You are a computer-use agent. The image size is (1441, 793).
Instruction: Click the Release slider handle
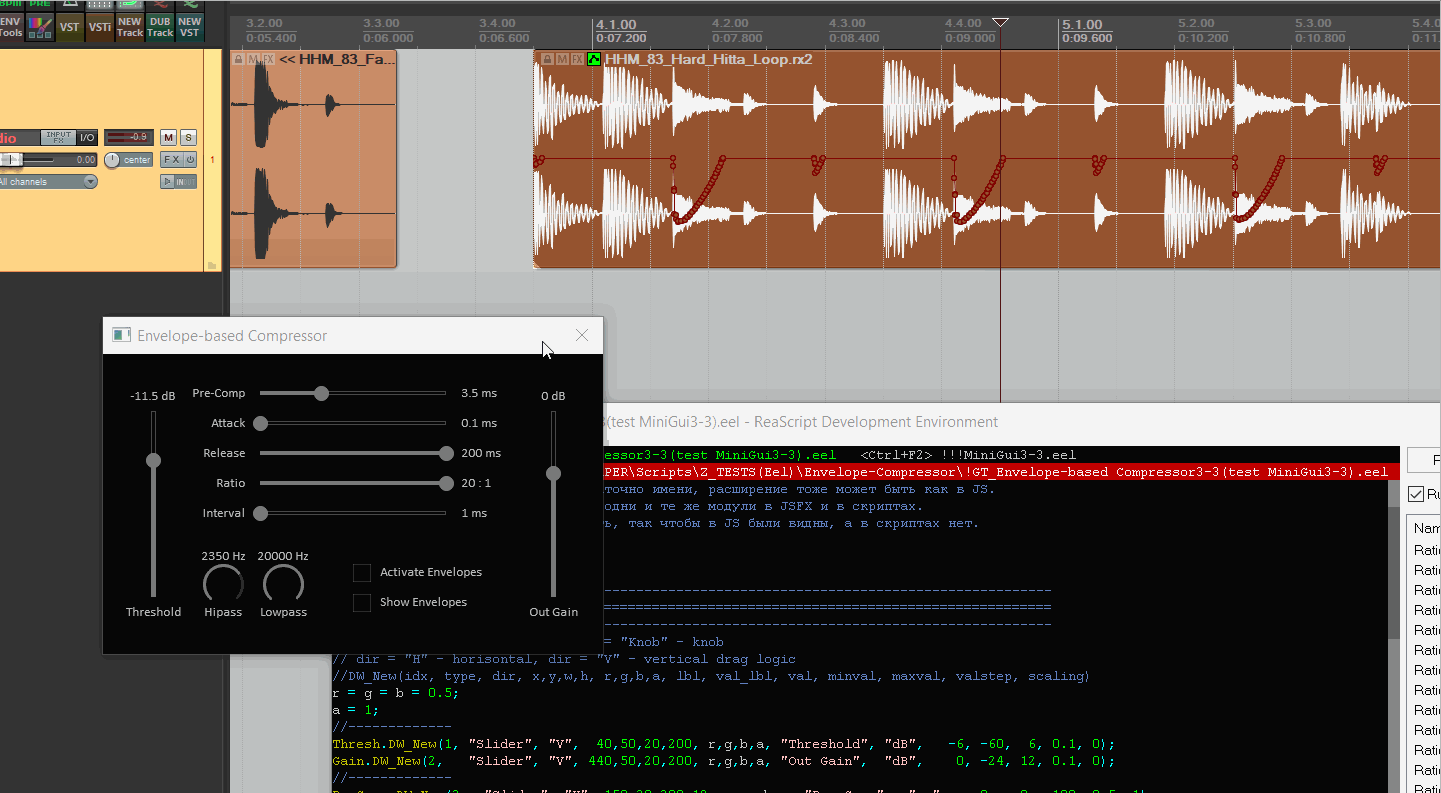click(x=446, y=453)
